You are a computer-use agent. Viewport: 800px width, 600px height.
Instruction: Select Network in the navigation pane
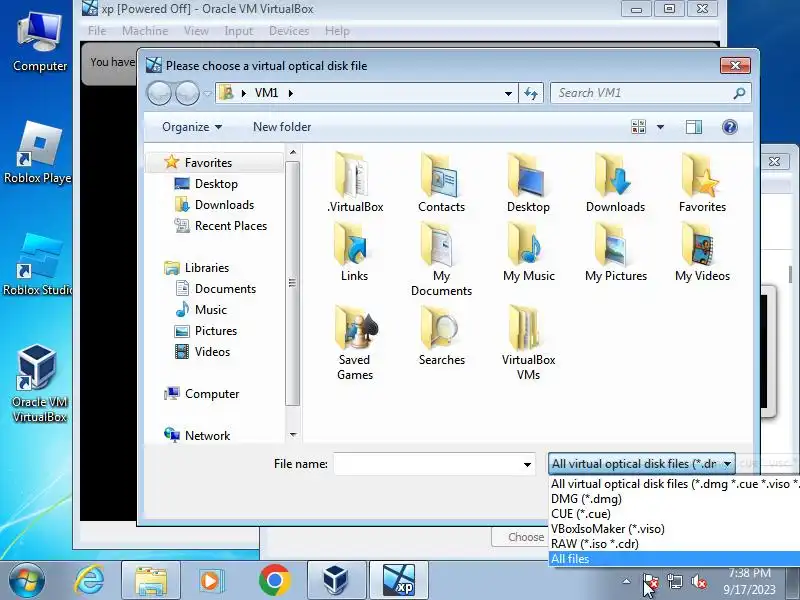[207, 436]
